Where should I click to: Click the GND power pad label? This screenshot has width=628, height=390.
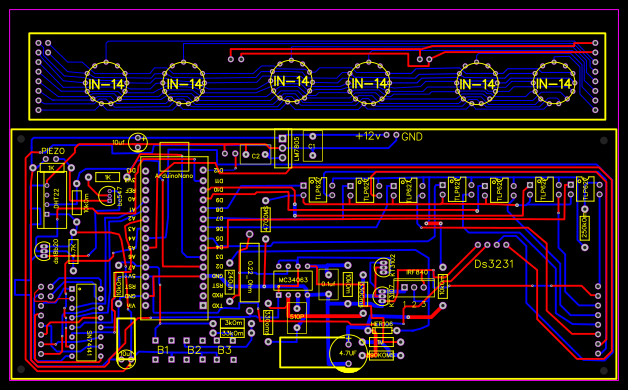[x=412, y=137]
